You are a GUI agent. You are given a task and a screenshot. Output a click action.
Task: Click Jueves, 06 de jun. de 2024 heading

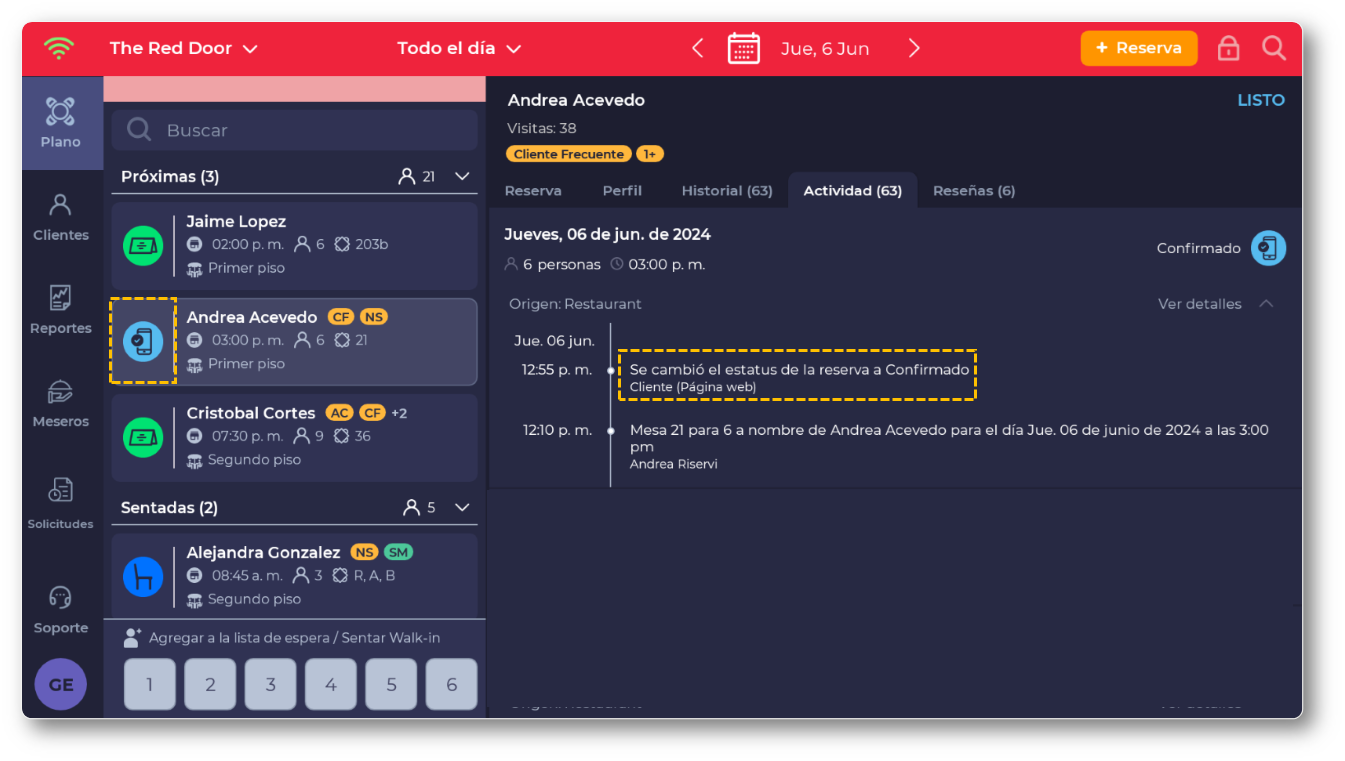pos(607,234)
